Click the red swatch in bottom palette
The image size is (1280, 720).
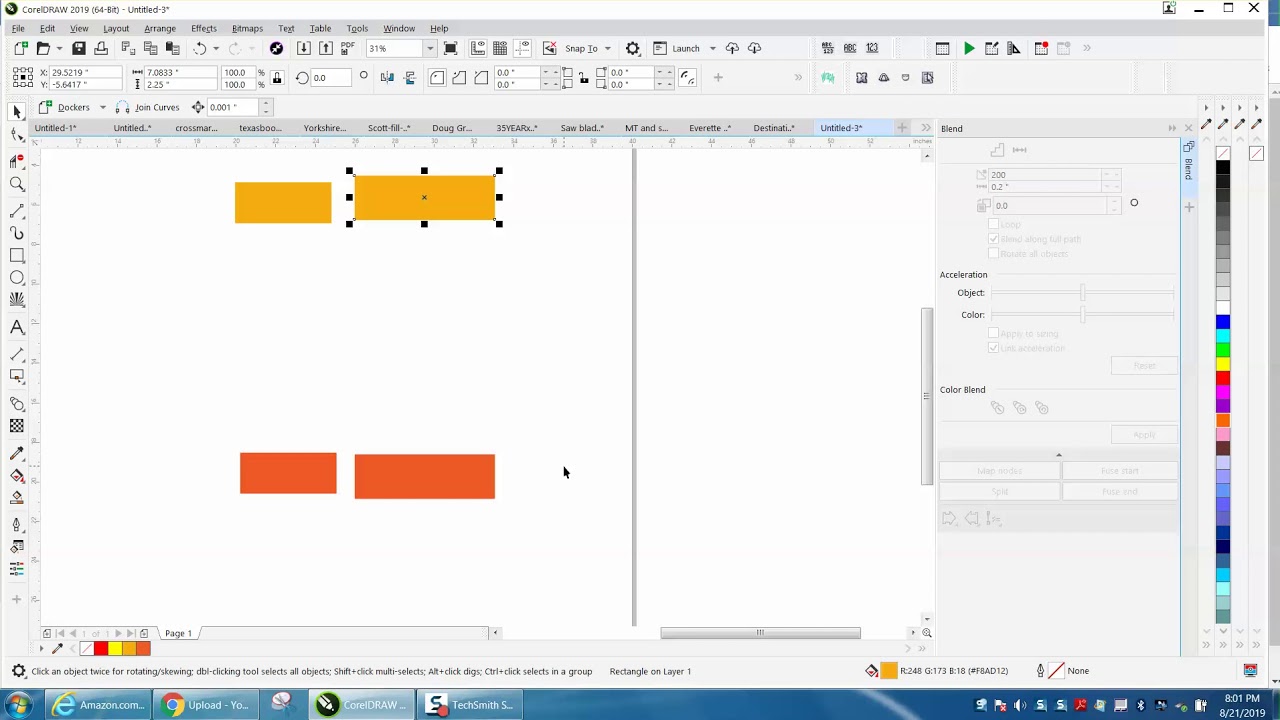101,649
